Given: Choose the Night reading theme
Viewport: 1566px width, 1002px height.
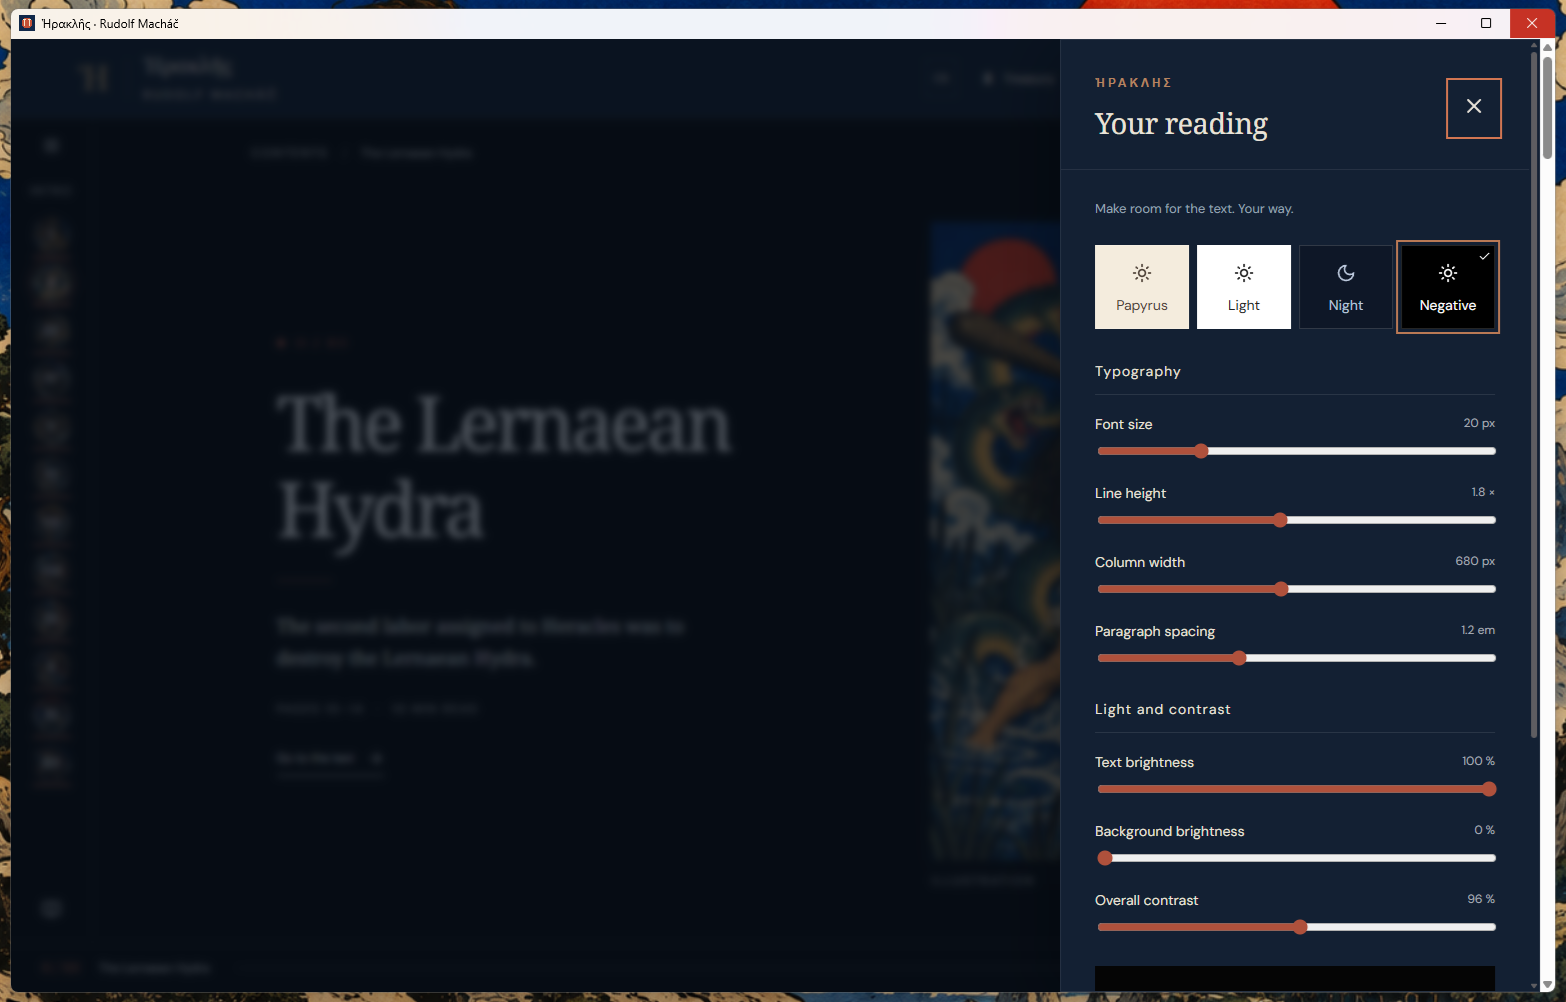Looking at the screenshot, I should [1346, 287].
